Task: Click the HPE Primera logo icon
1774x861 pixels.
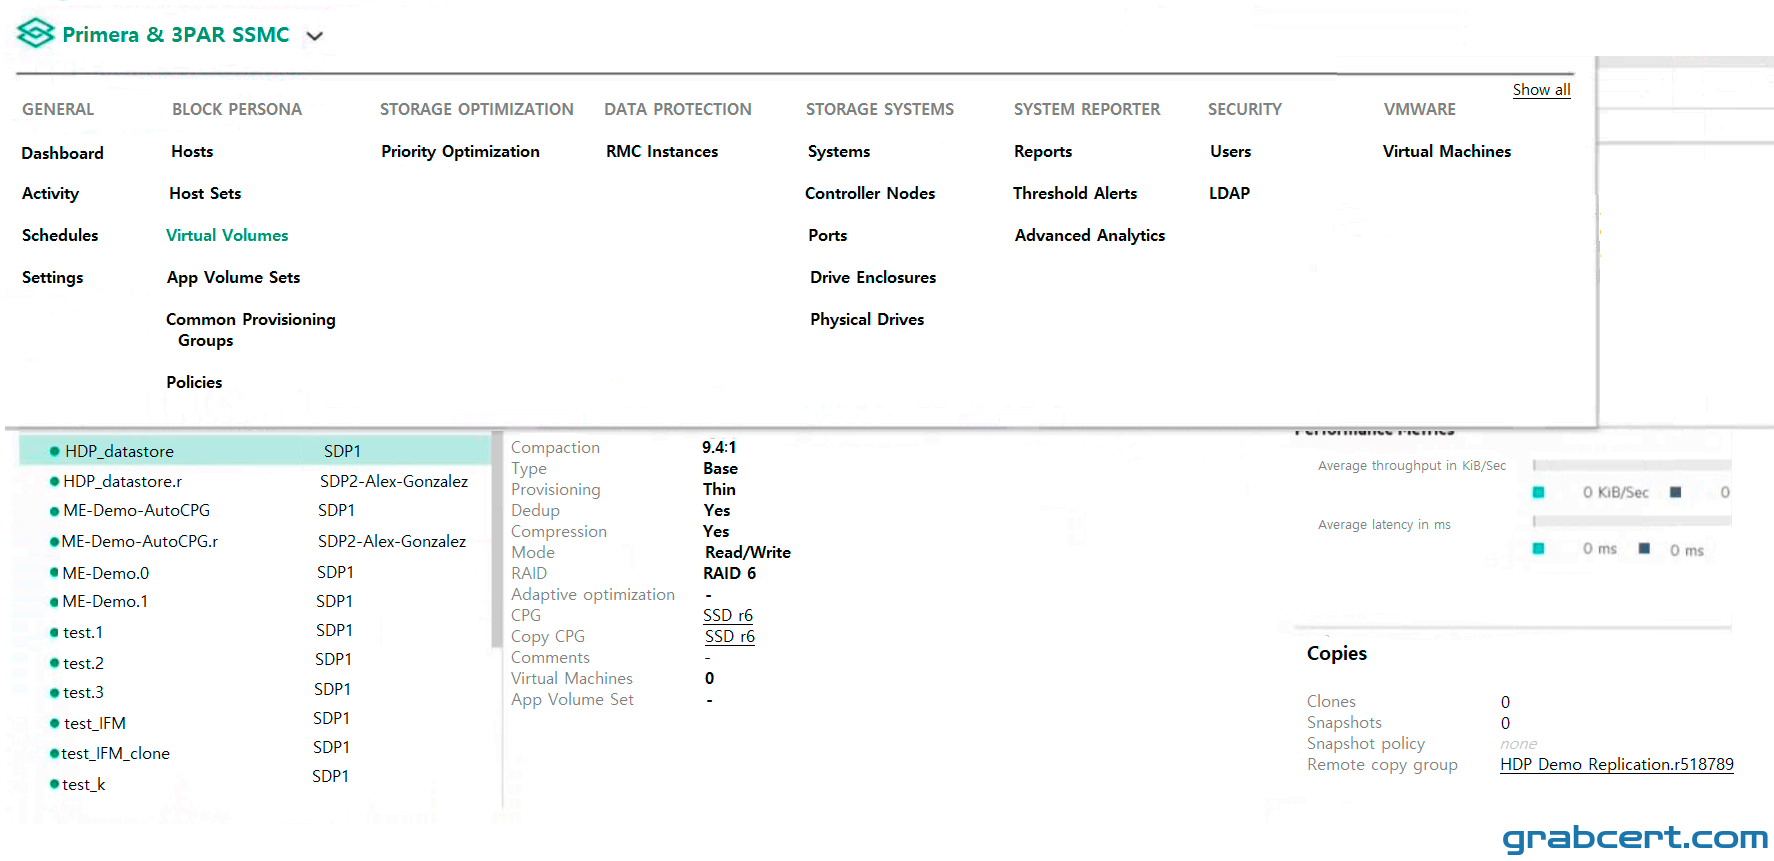Action: point(36,34)
